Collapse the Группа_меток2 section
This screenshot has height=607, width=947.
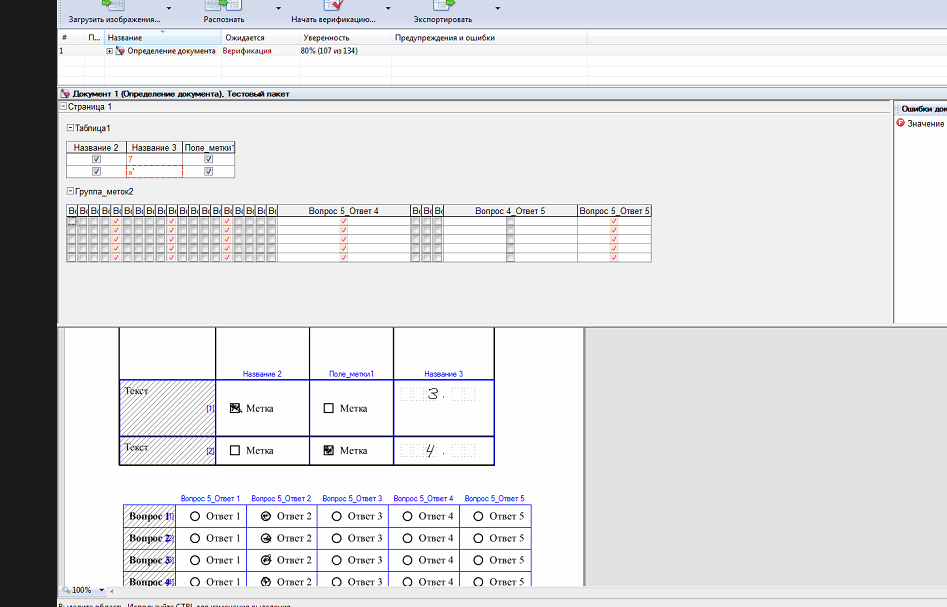click(70, 190)
